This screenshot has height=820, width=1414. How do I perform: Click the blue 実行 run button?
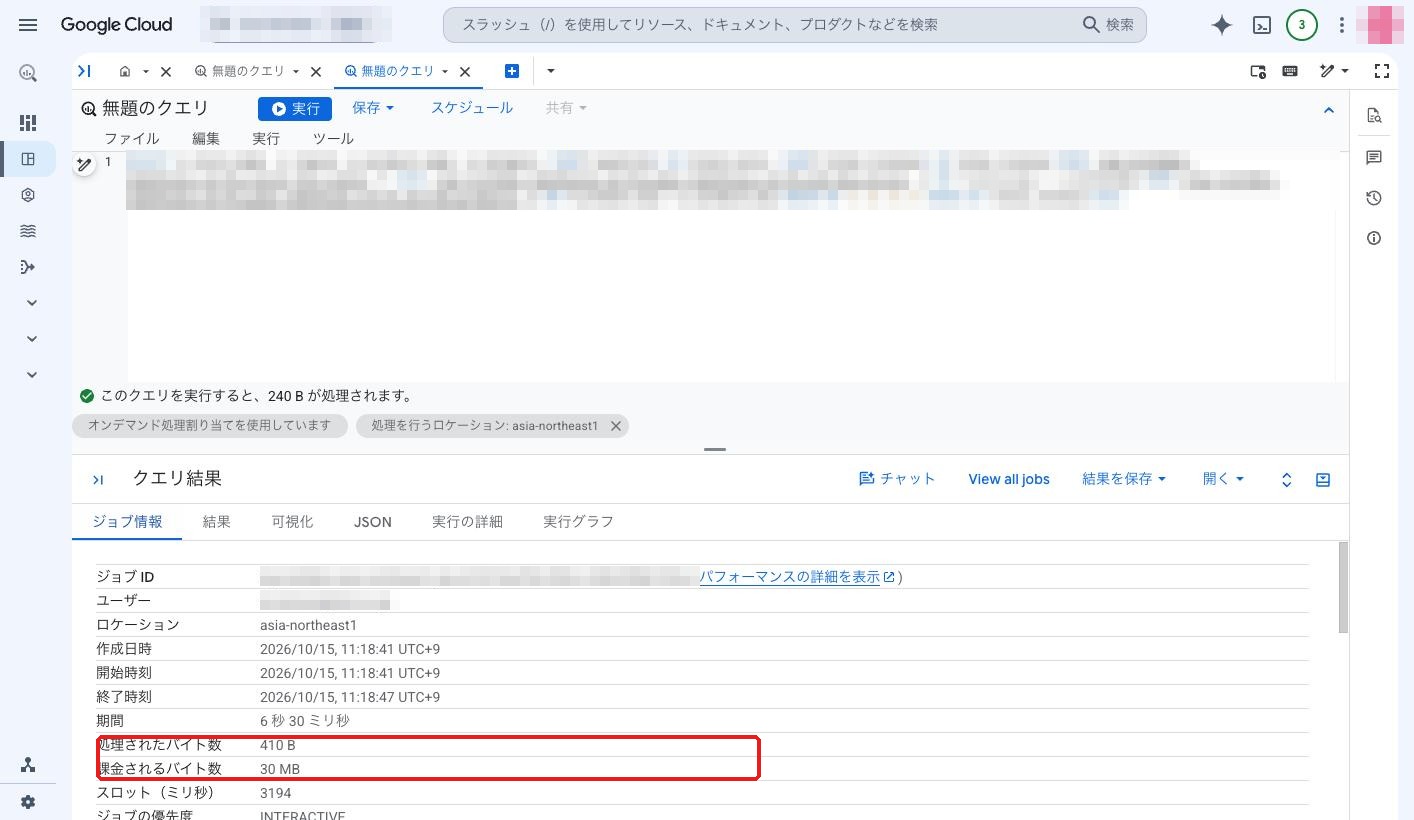pyautogui.click(x=295, y=109)
